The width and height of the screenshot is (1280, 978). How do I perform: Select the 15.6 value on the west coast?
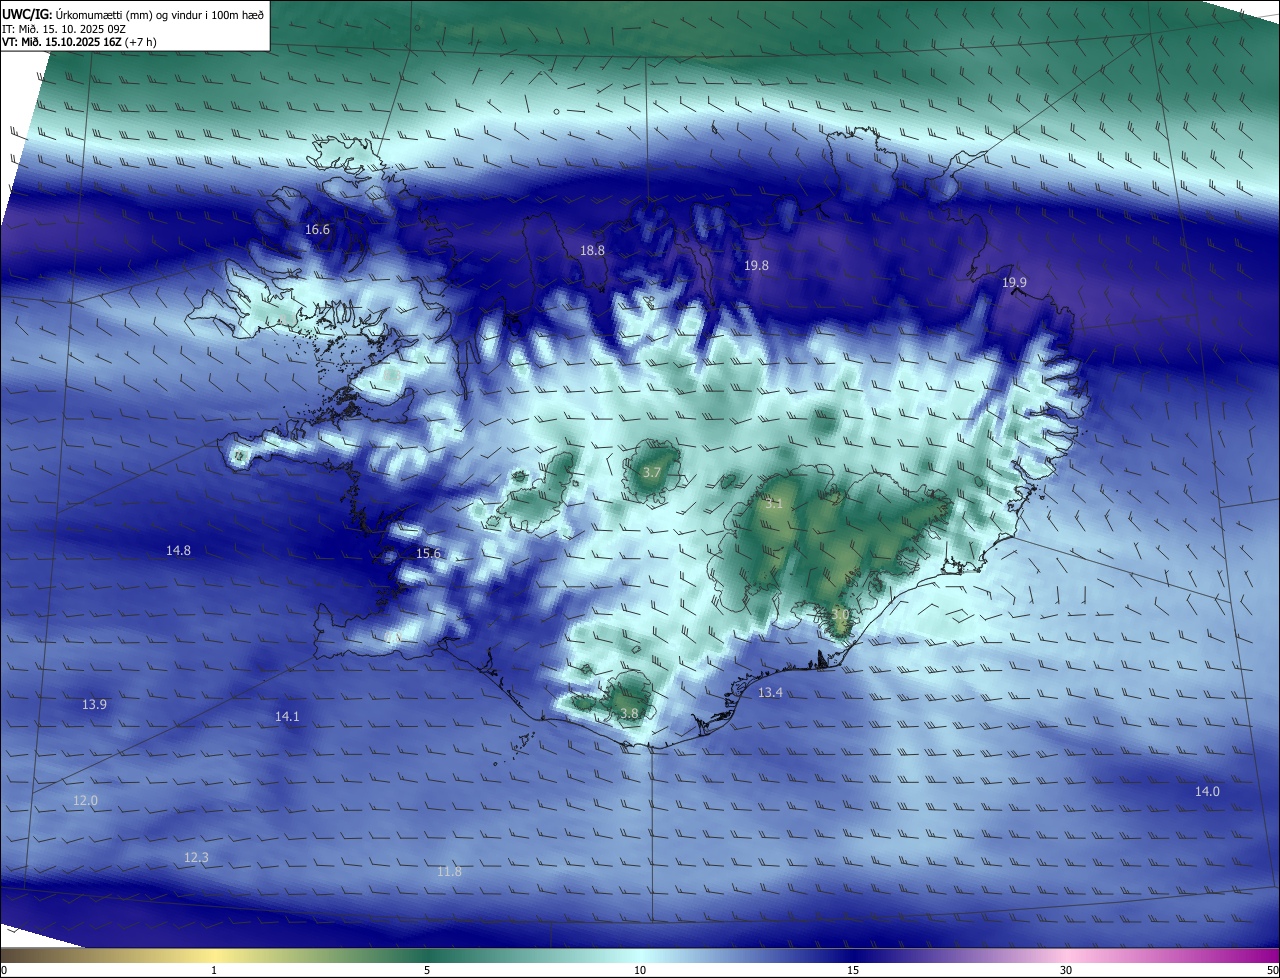[428, 554]
